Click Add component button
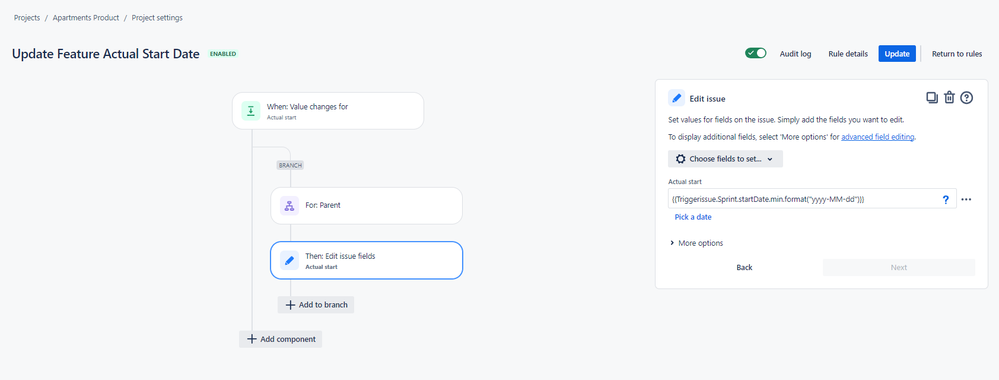Image resolution: width=999 pixels, height=380 pixels. click(281, 339)
